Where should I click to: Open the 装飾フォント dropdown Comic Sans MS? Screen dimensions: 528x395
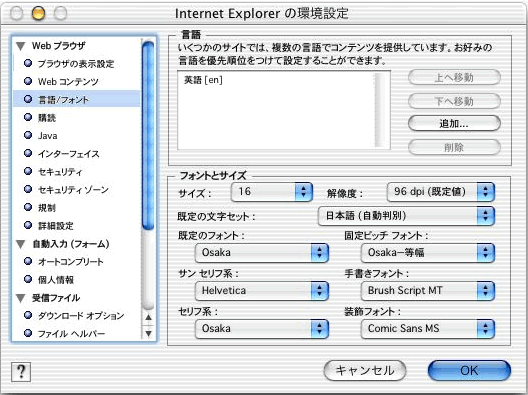(428, 329)
